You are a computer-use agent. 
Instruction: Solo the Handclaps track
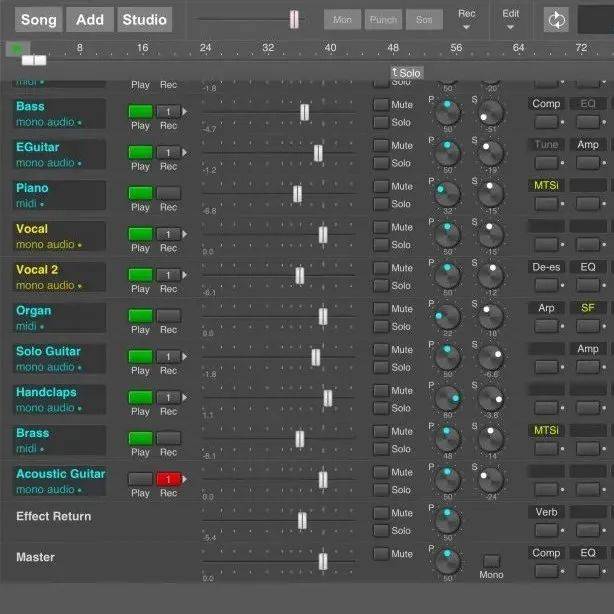coord(381,408)
